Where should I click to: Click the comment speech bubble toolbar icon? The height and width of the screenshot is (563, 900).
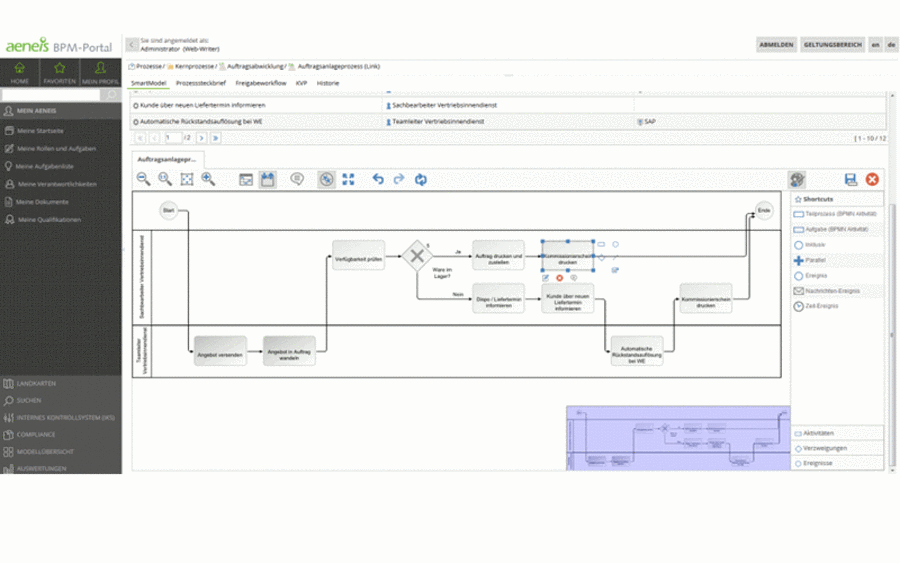coord(297,179)
